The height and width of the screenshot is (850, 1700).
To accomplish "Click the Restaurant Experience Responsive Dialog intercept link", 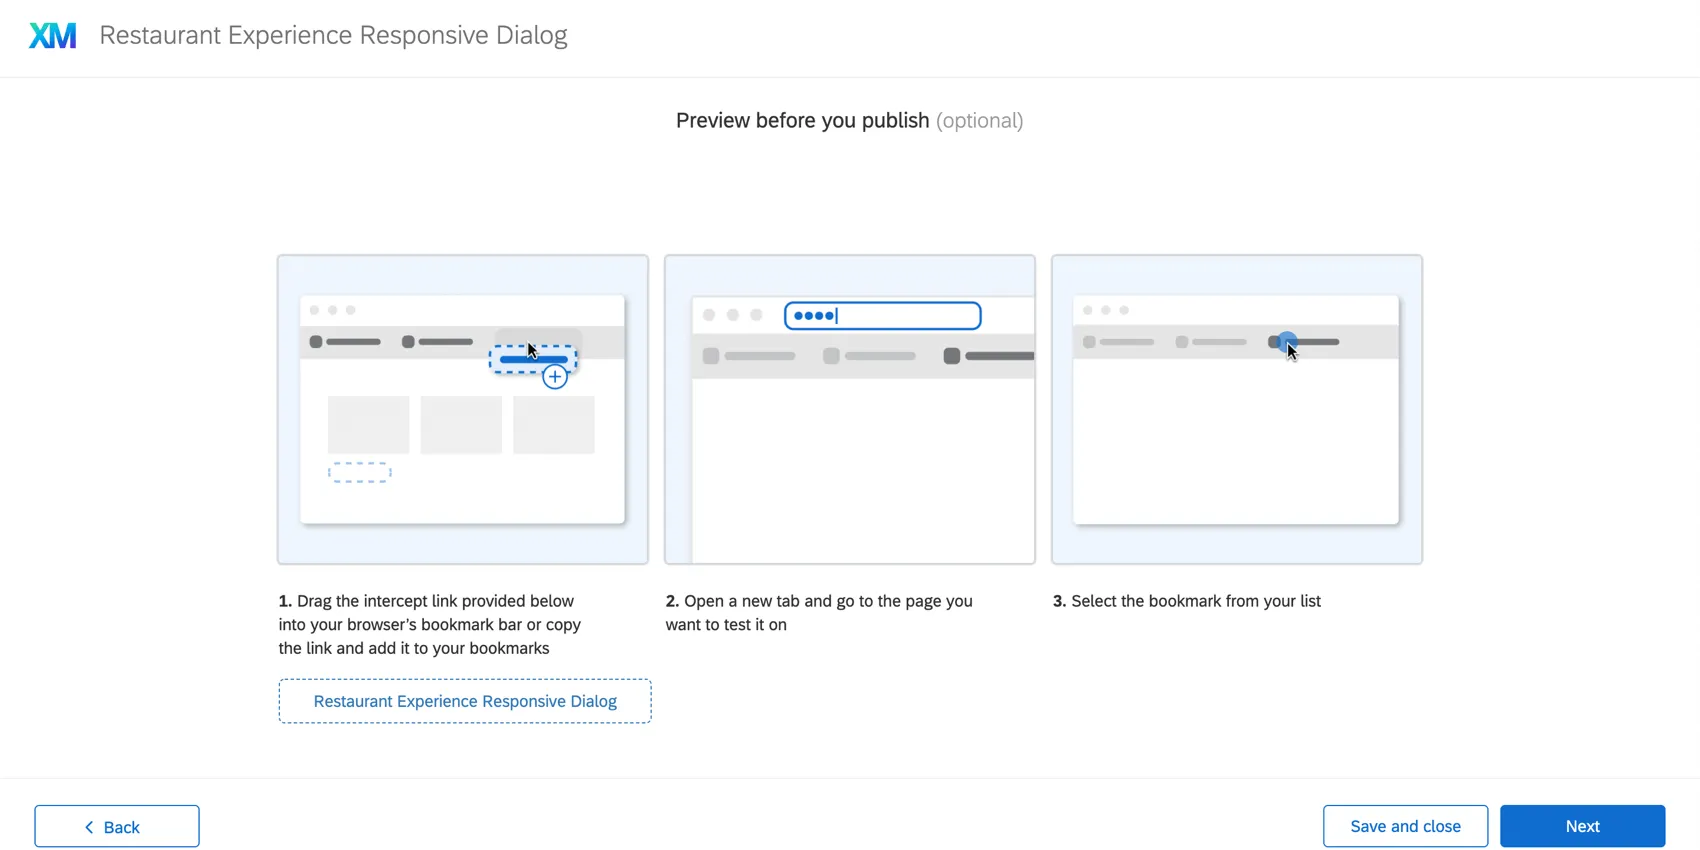I will (x=465, y=701).
